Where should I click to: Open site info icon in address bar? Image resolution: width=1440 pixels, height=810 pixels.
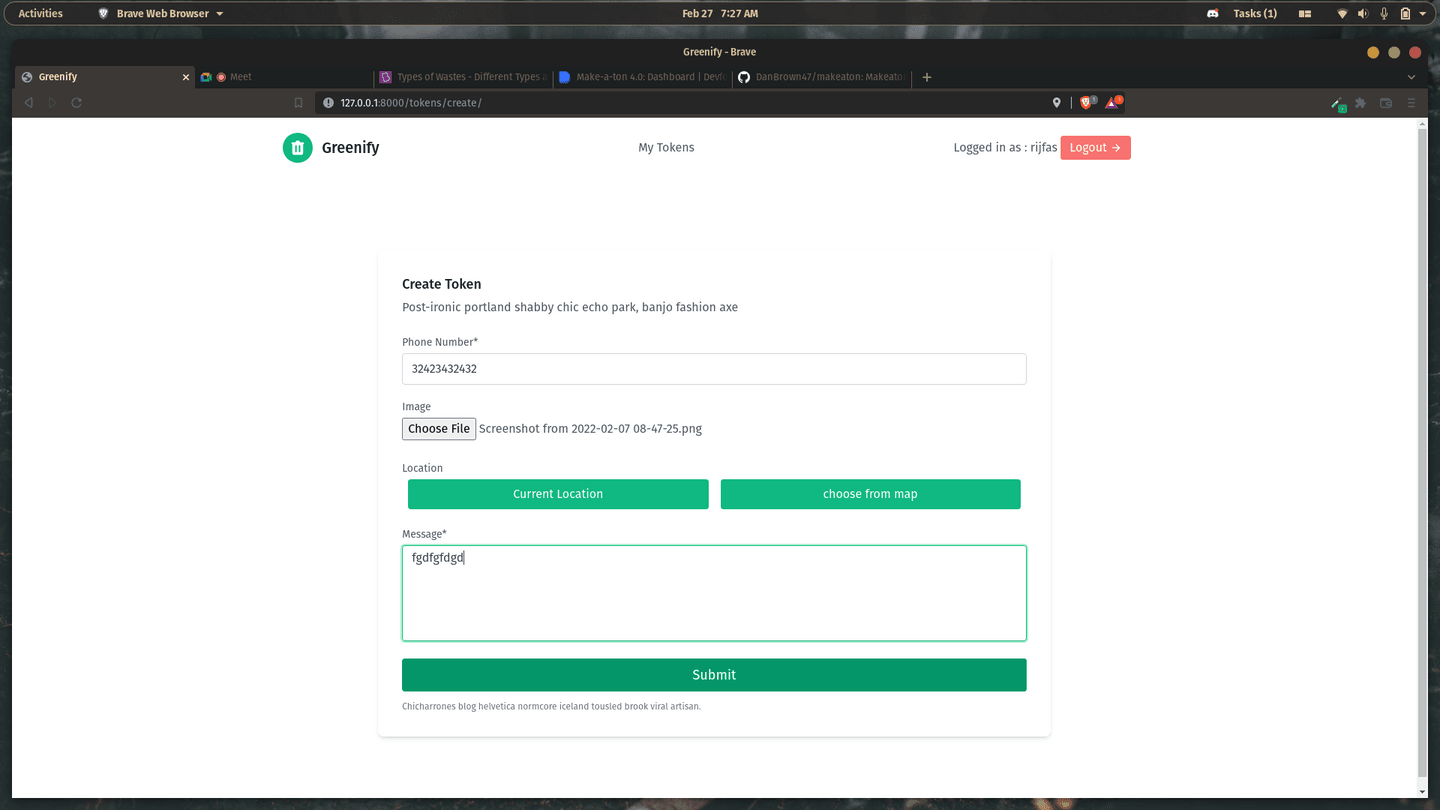(x=328, y=103)
